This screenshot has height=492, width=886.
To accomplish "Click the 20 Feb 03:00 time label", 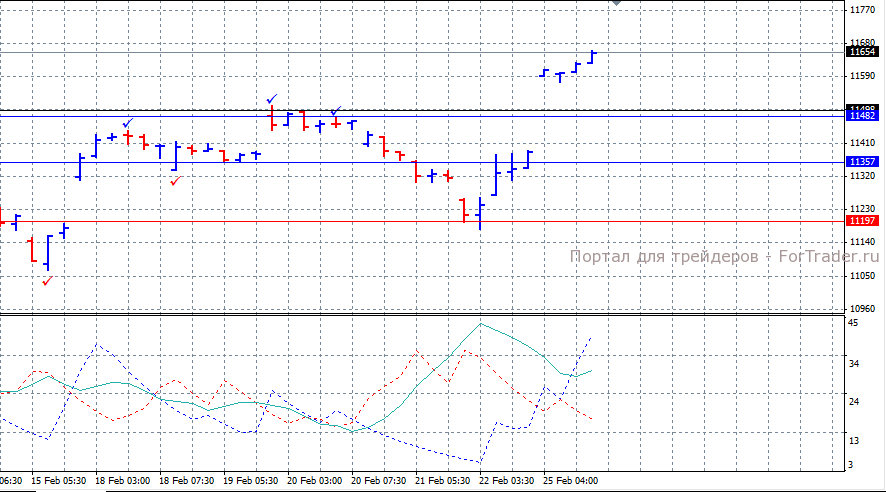I will [314, 481].
